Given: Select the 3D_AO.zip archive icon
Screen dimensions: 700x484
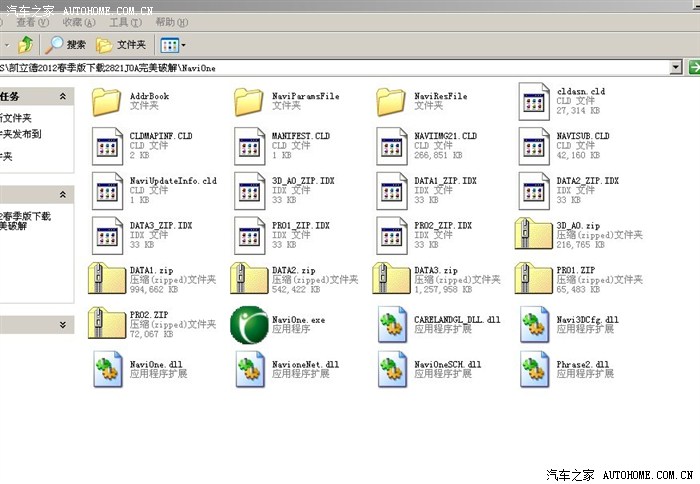Looking at the screenshot, I should [534, 235].
